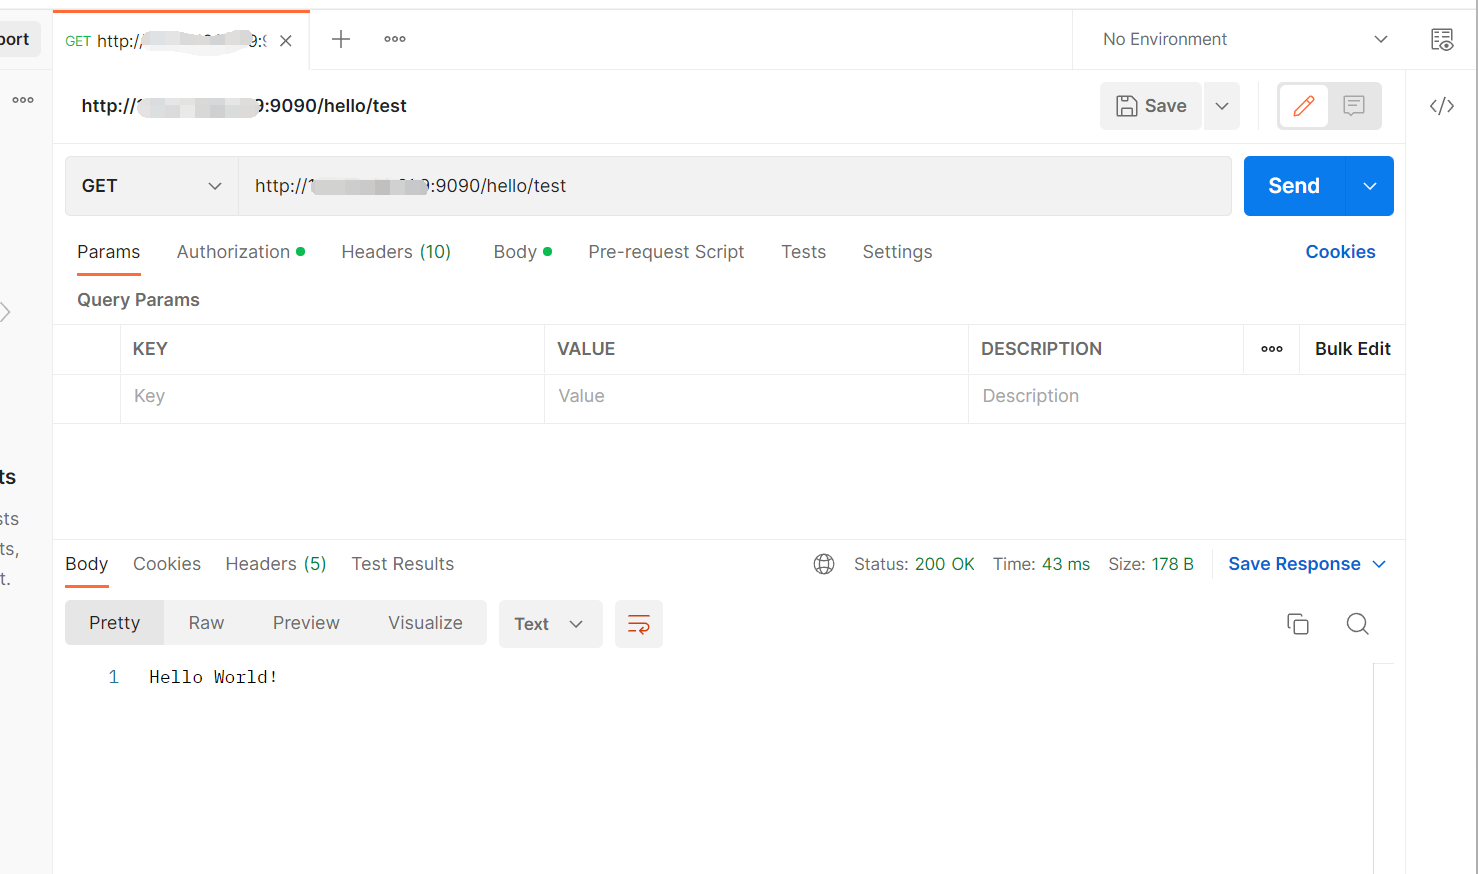Open a new request tab with plus icon
This screenshot has width=1478, height=874.
pyautogui.click(x=341, y=39)
